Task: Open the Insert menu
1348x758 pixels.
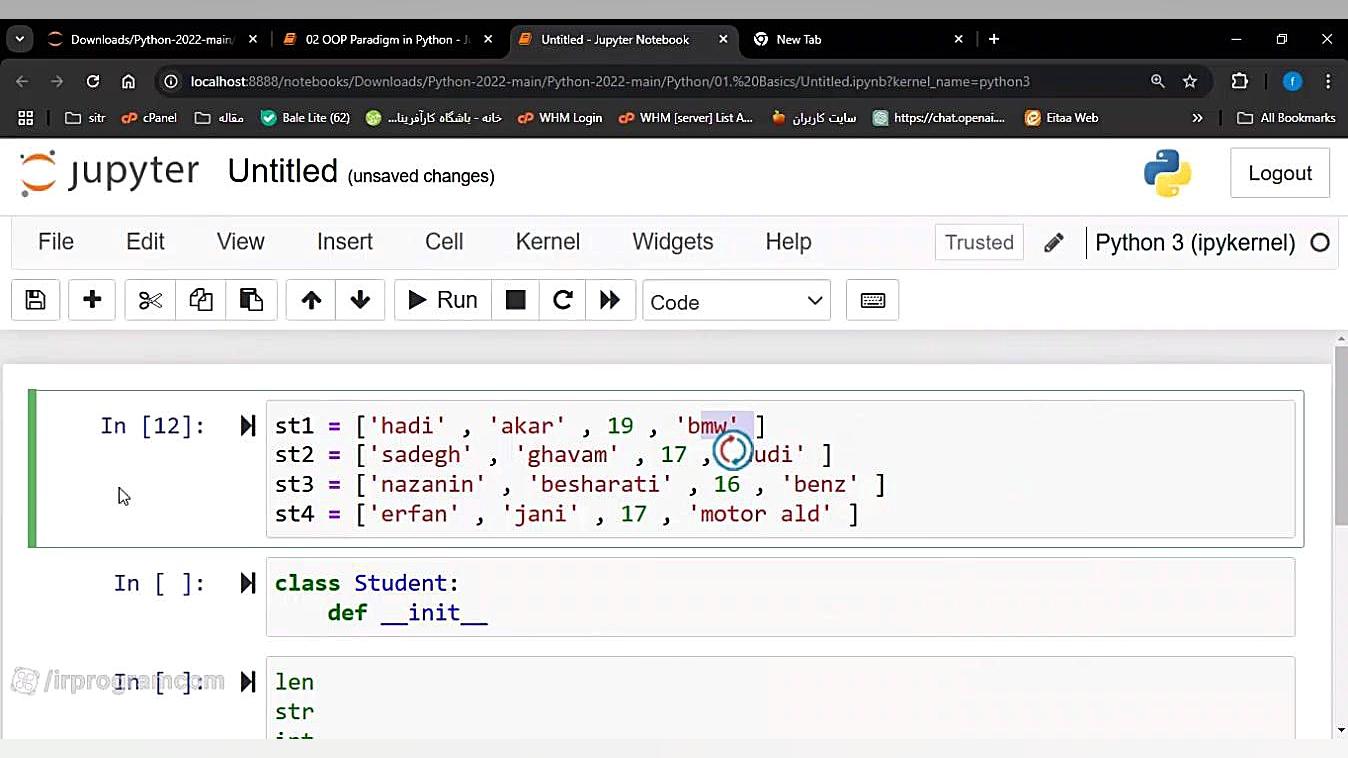Action: pos(345,242)
